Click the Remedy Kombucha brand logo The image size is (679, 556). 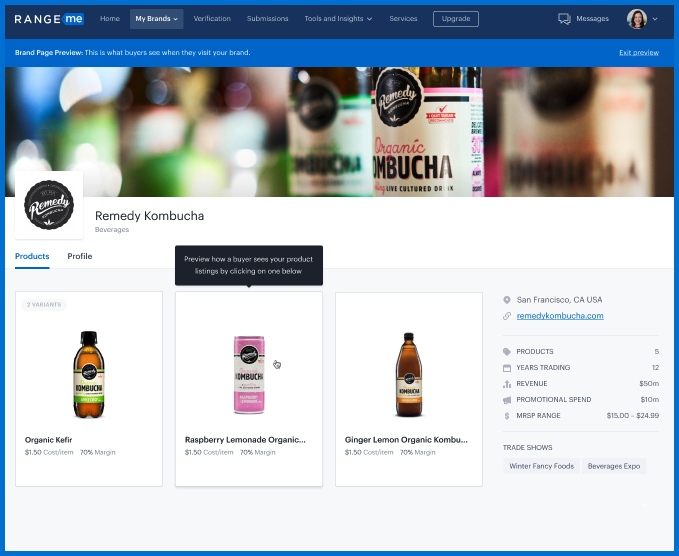(x=49, y=204)
